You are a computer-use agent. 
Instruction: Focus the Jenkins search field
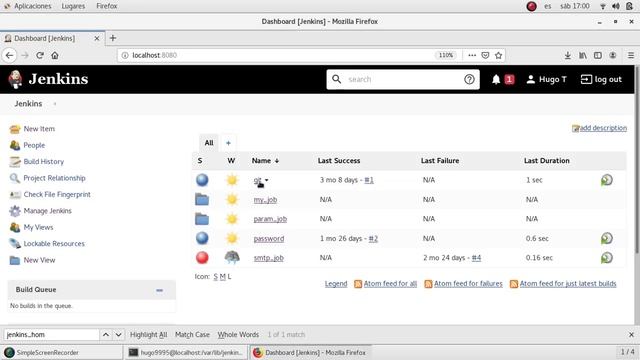point(403,79)
